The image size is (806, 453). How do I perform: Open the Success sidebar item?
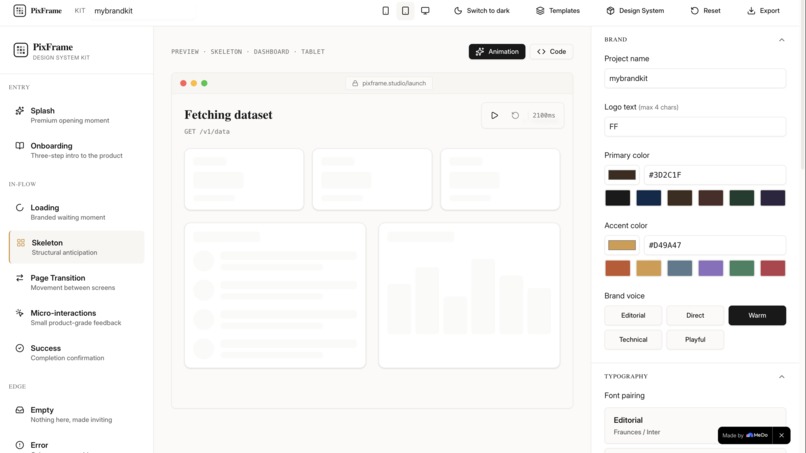[x=77, y=353]
